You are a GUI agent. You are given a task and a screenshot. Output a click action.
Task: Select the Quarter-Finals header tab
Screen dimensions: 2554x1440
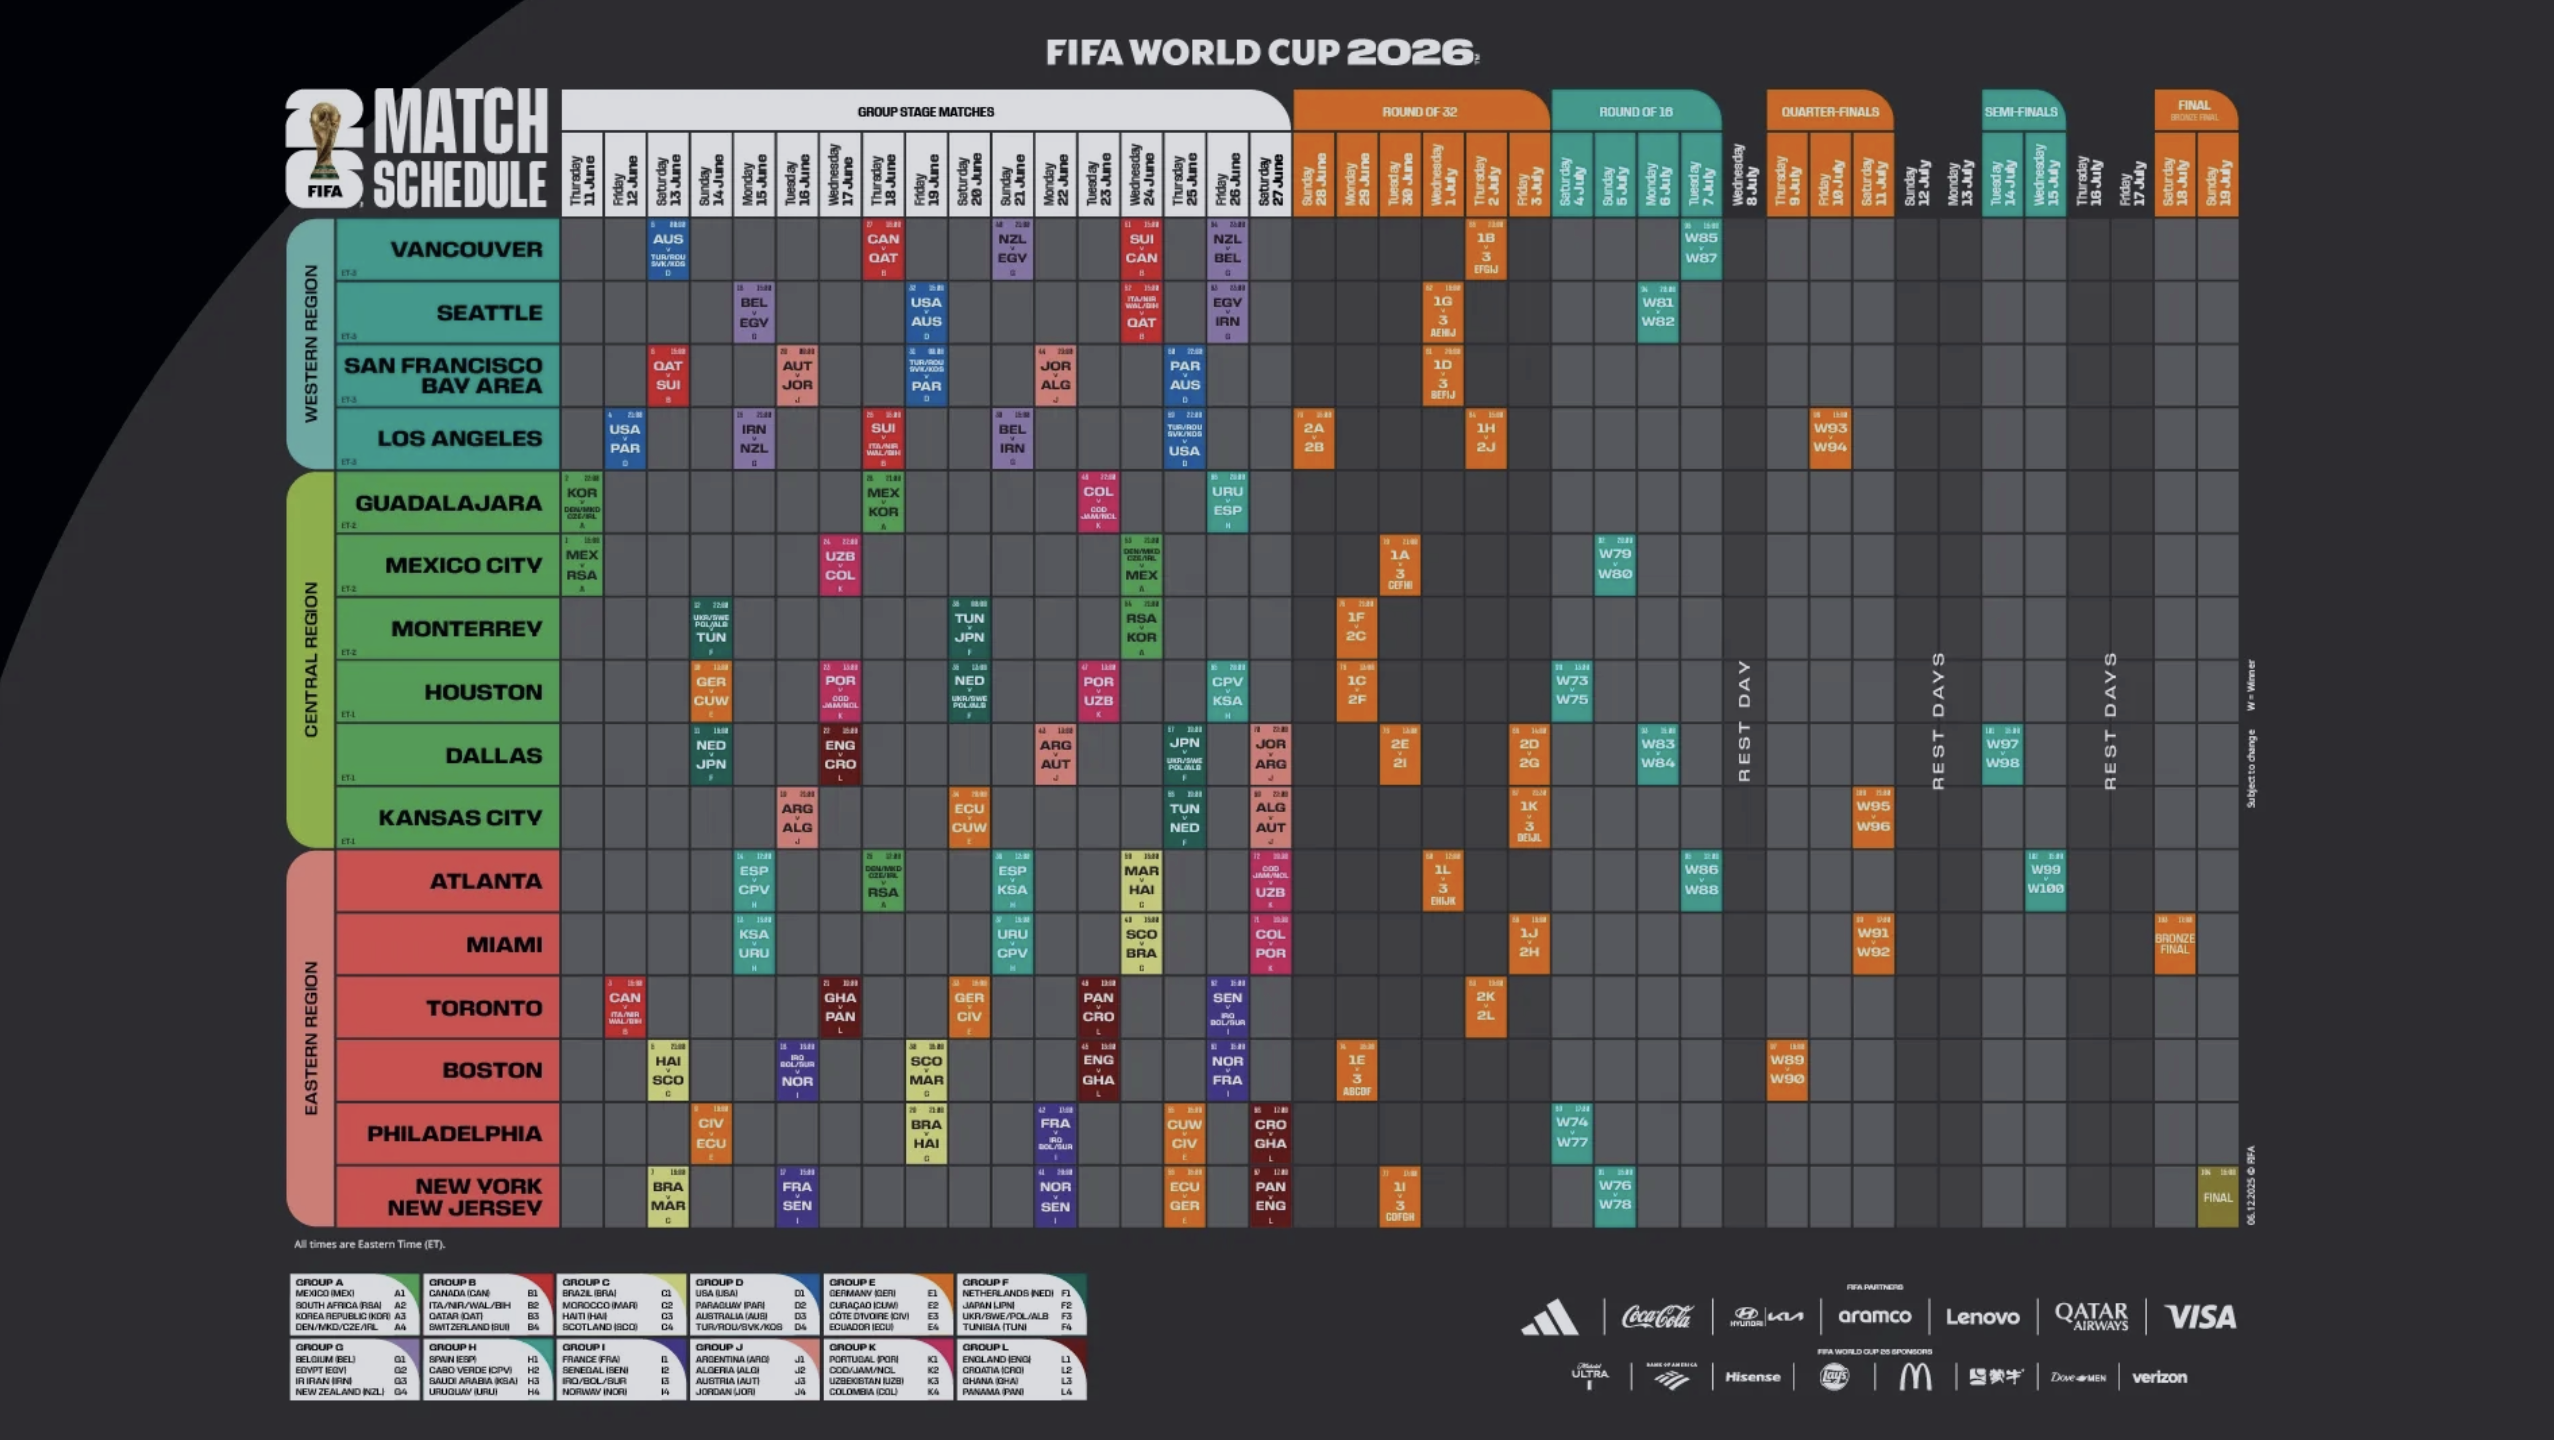click(x=1829, y=111)
